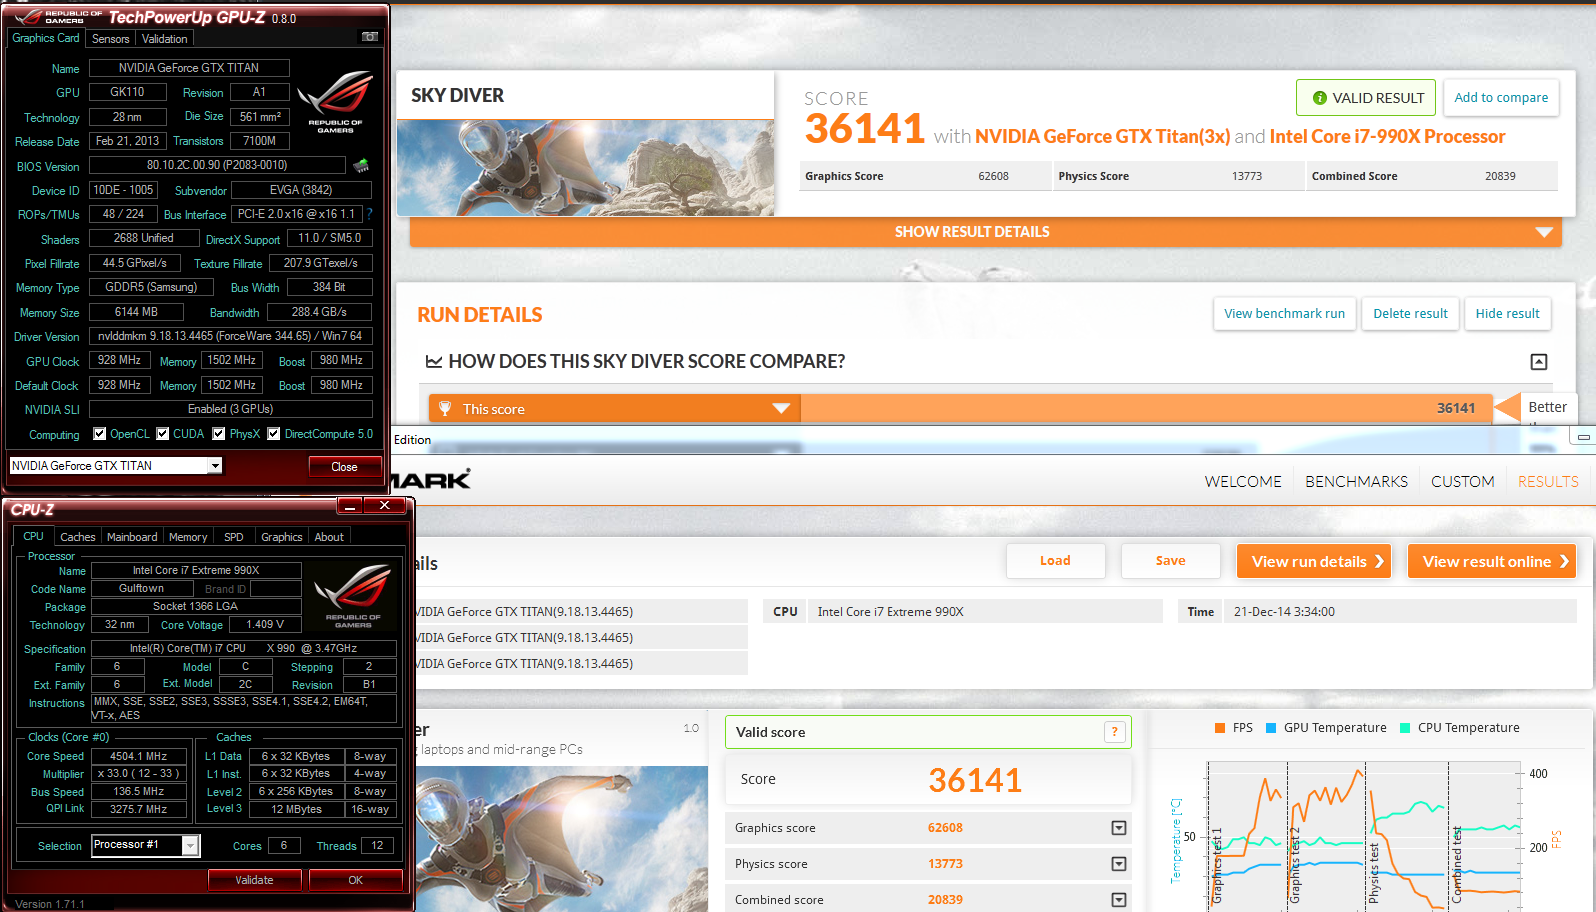Open the Memory tab in CPU-Z

(188, 537)
